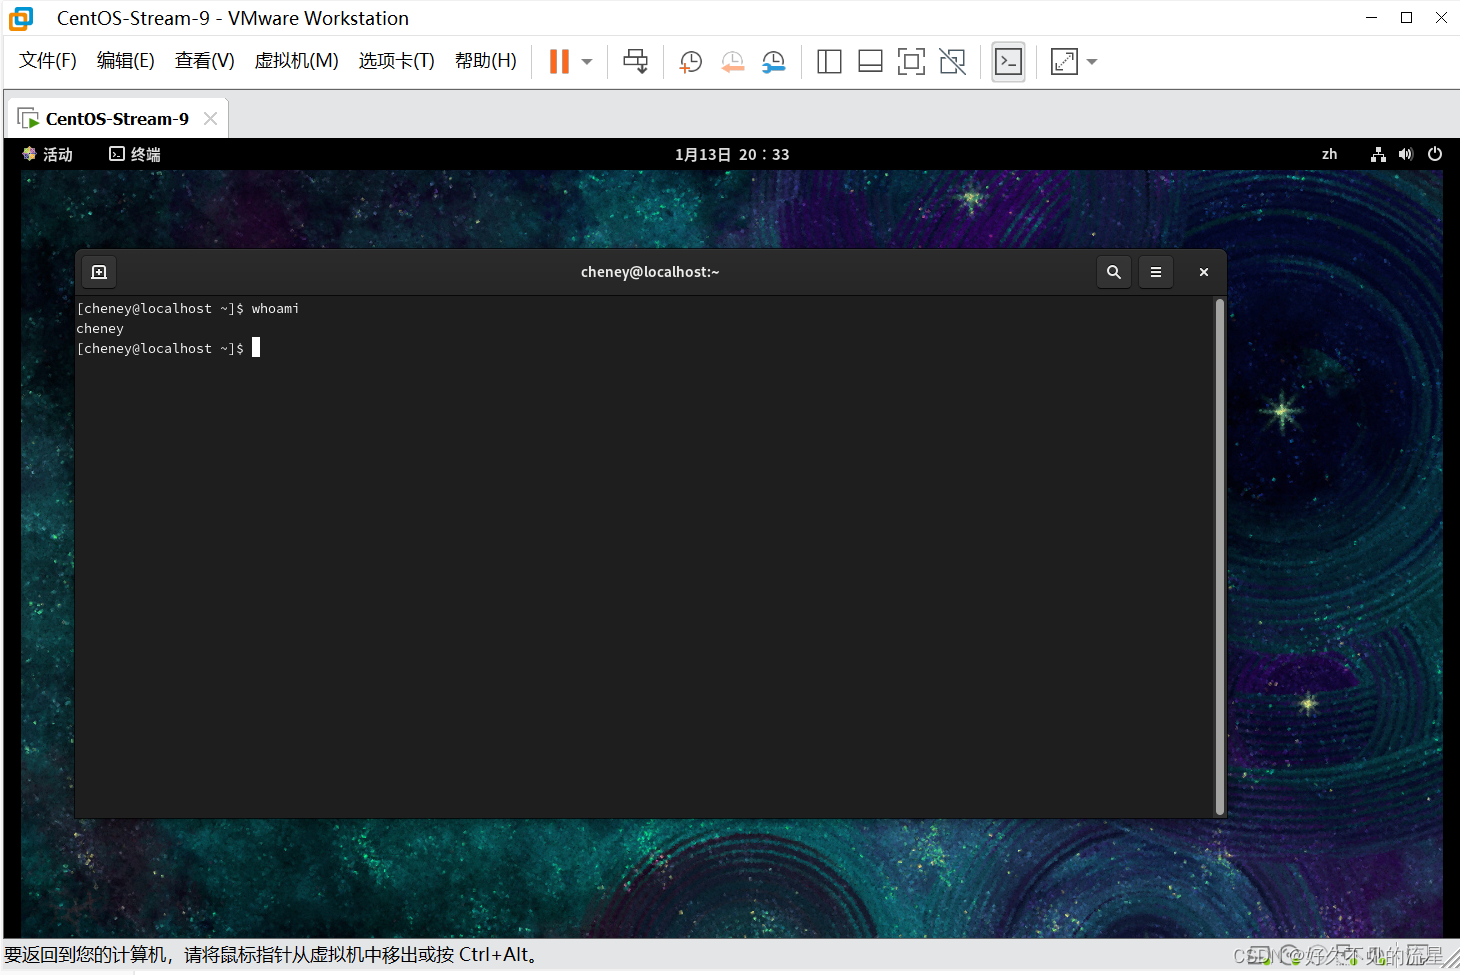This screenshot has height=975, width=1460.
Task: Open the 文件(F) menu
Action: (x=48, y=61)
